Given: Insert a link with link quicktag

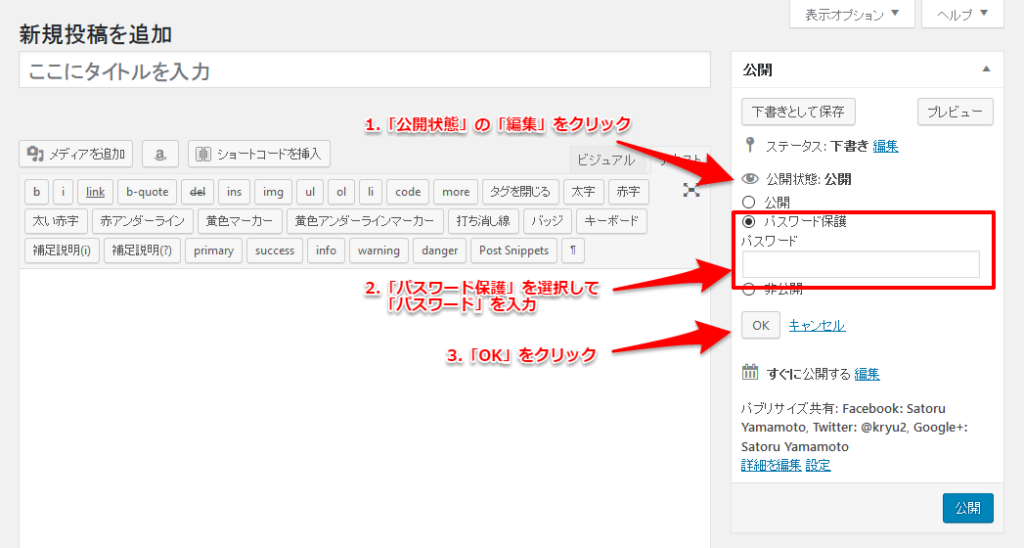Looking at the screenshot, I should tap(95, 192).
